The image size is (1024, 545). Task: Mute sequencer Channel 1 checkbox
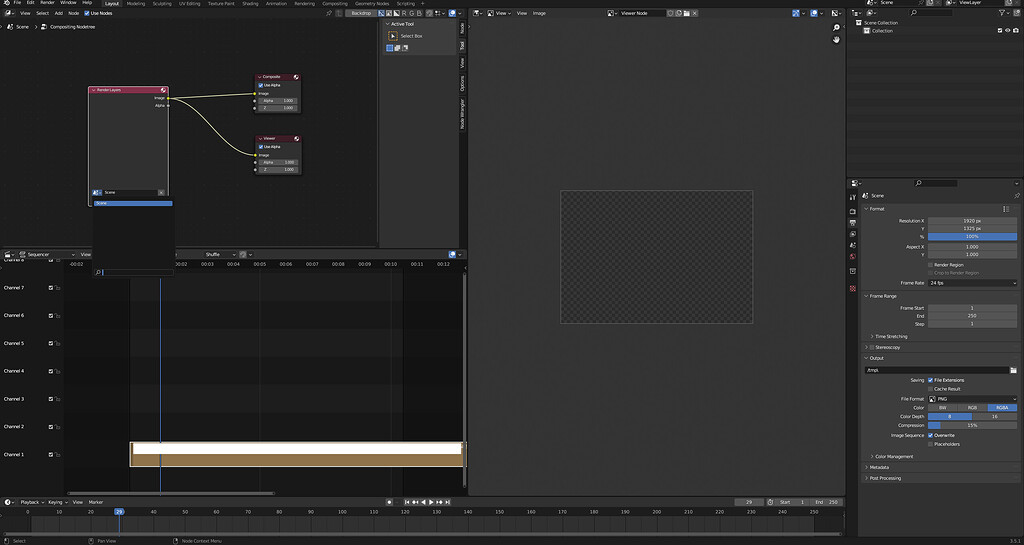[51, 454]
